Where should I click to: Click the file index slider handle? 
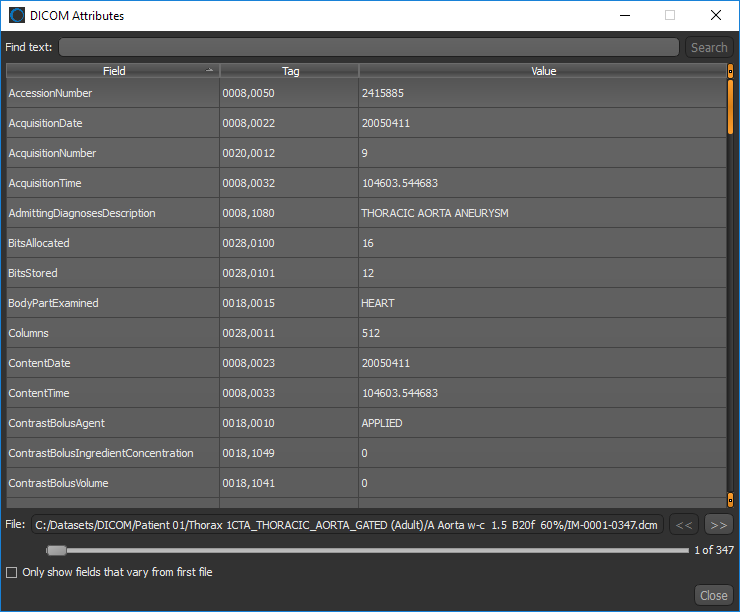coord(57,550)
